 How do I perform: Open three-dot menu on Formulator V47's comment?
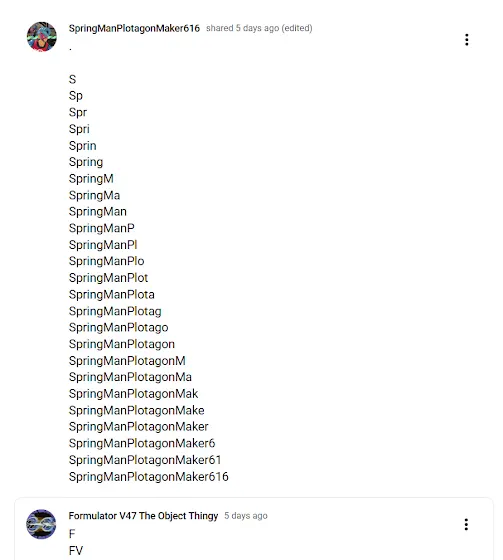point(466,524)
